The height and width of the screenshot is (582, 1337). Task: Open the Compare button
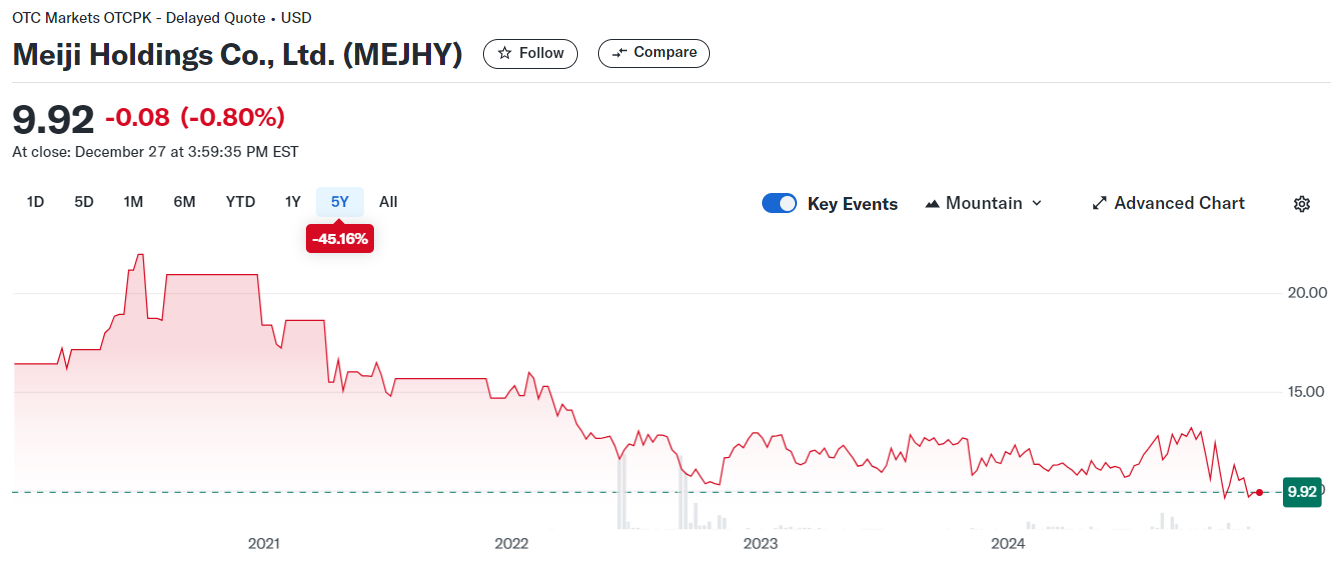click(x=654, y=53)
